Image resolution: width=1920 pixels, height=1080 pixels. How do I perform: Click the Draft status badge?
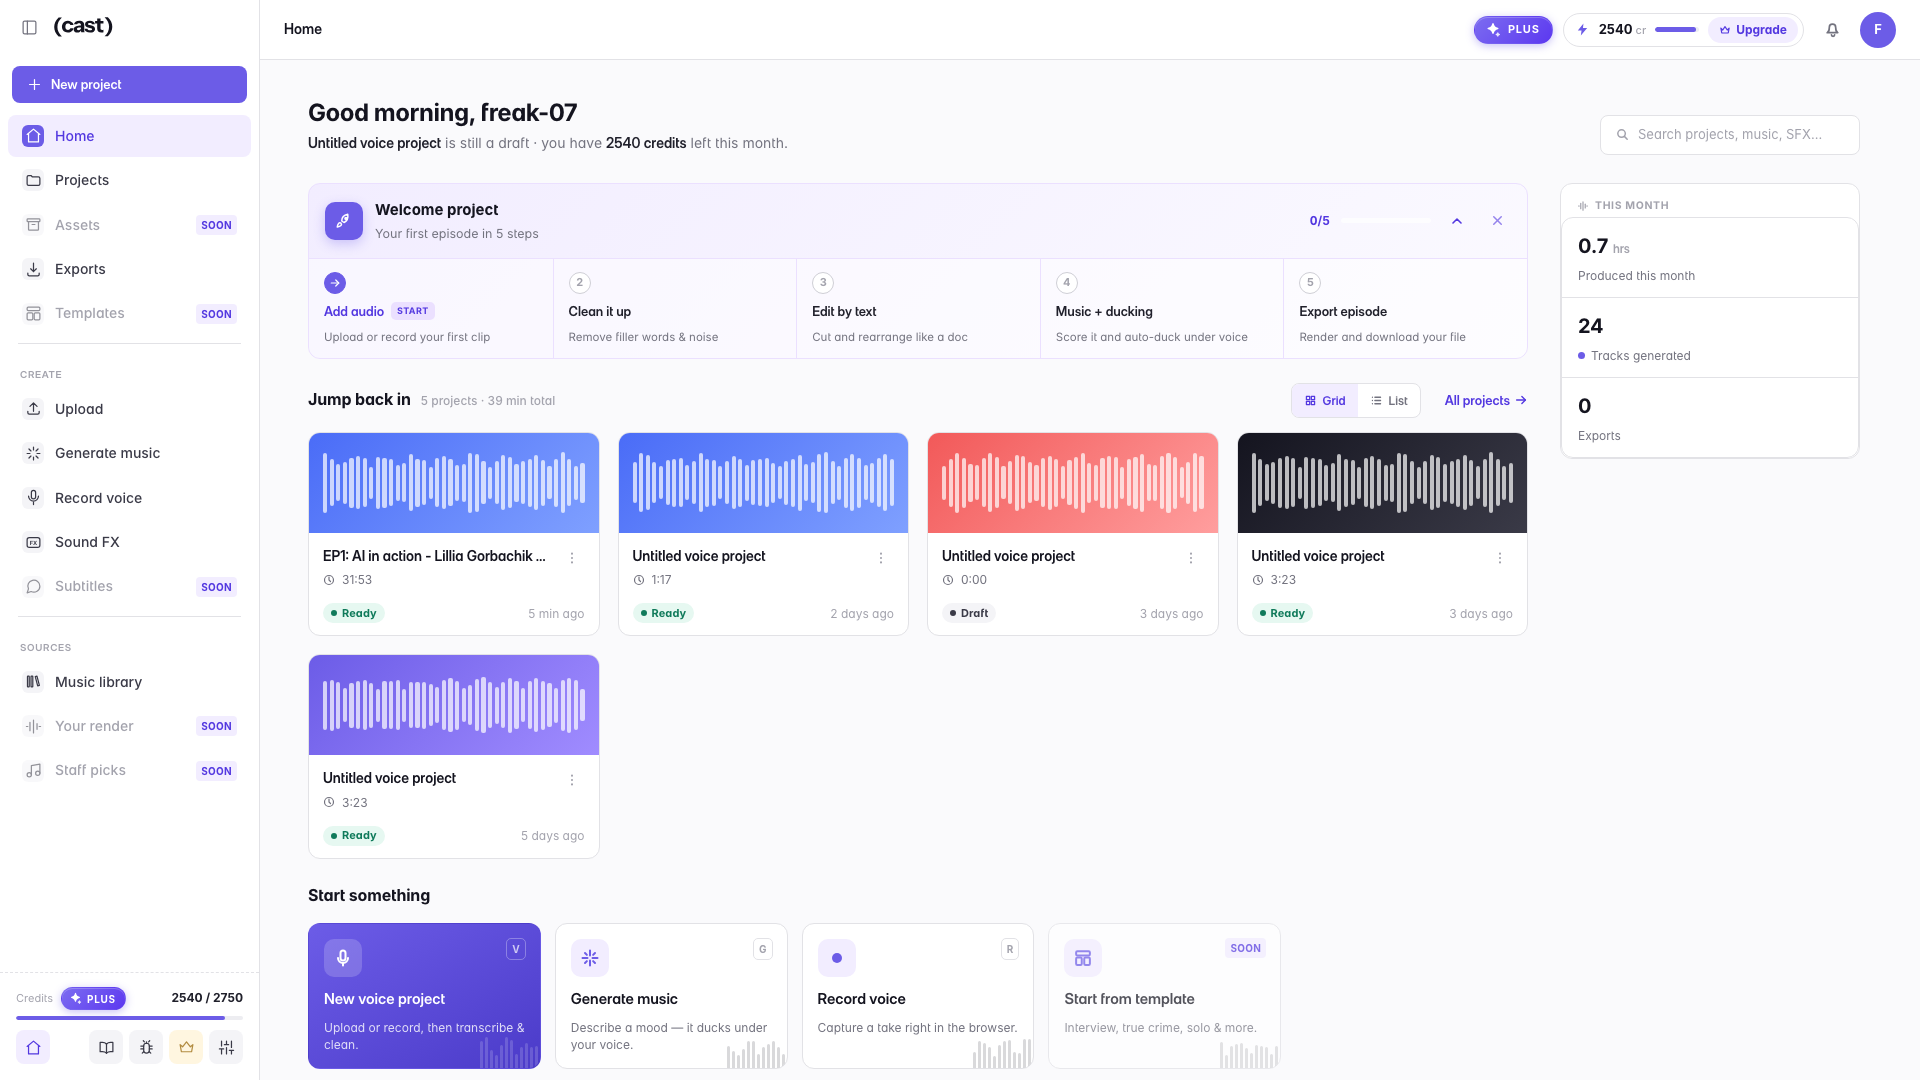tap(968, 614)
